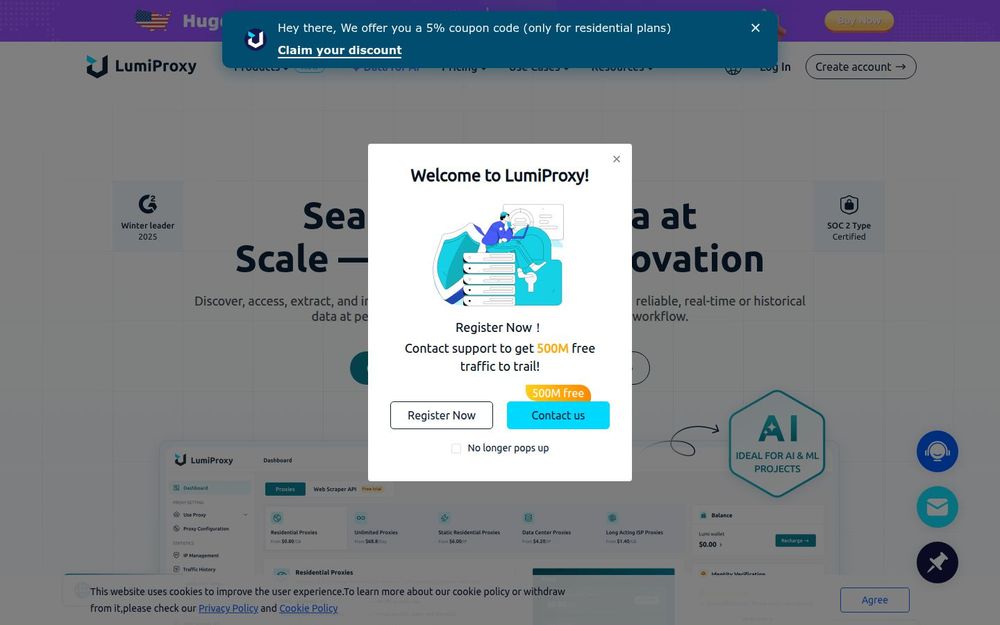1000x625 pixels.
Task: Open the Cookie Policy link
Action: [308, 608]
